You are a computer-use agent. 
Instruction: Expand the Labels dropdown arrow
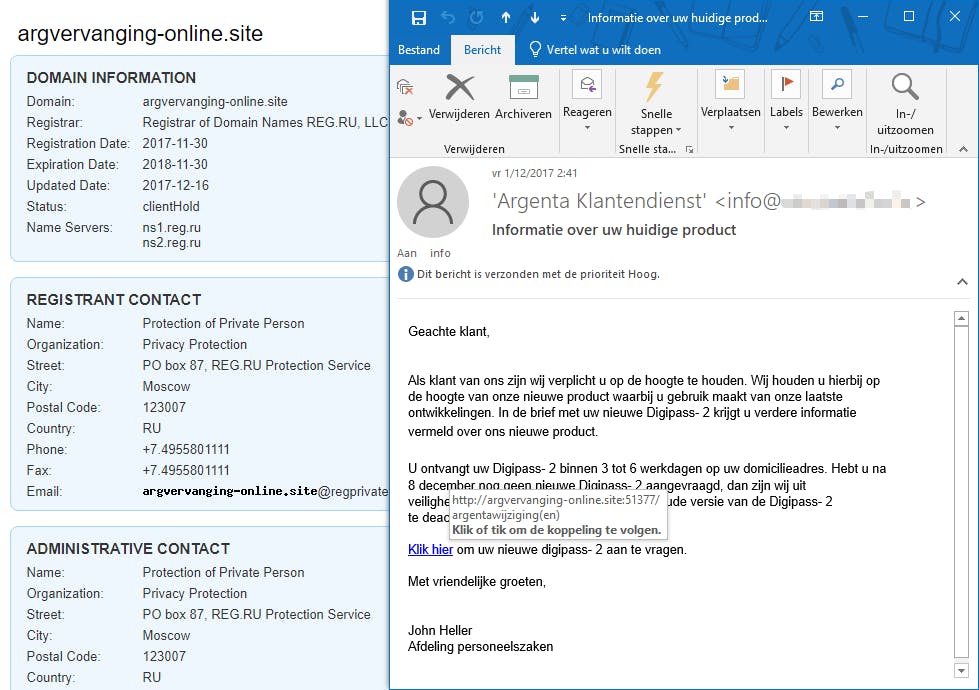tap(787, 128)
